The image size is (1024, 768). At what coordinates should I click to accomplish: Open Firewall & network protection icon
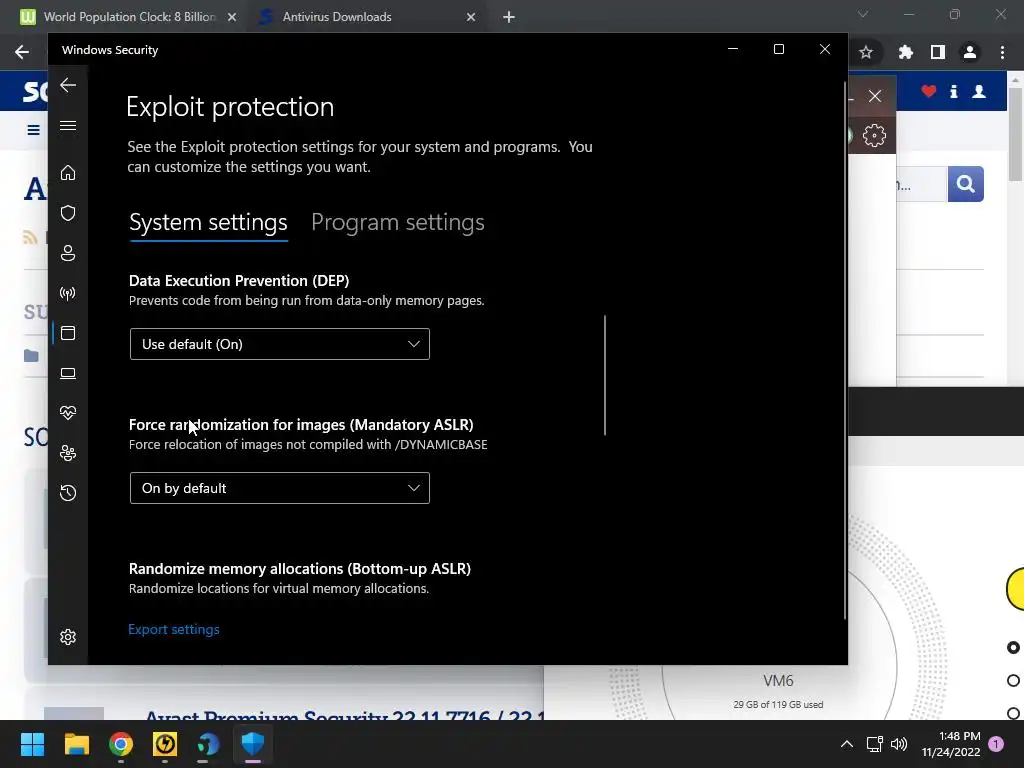[x=68, y=293]
